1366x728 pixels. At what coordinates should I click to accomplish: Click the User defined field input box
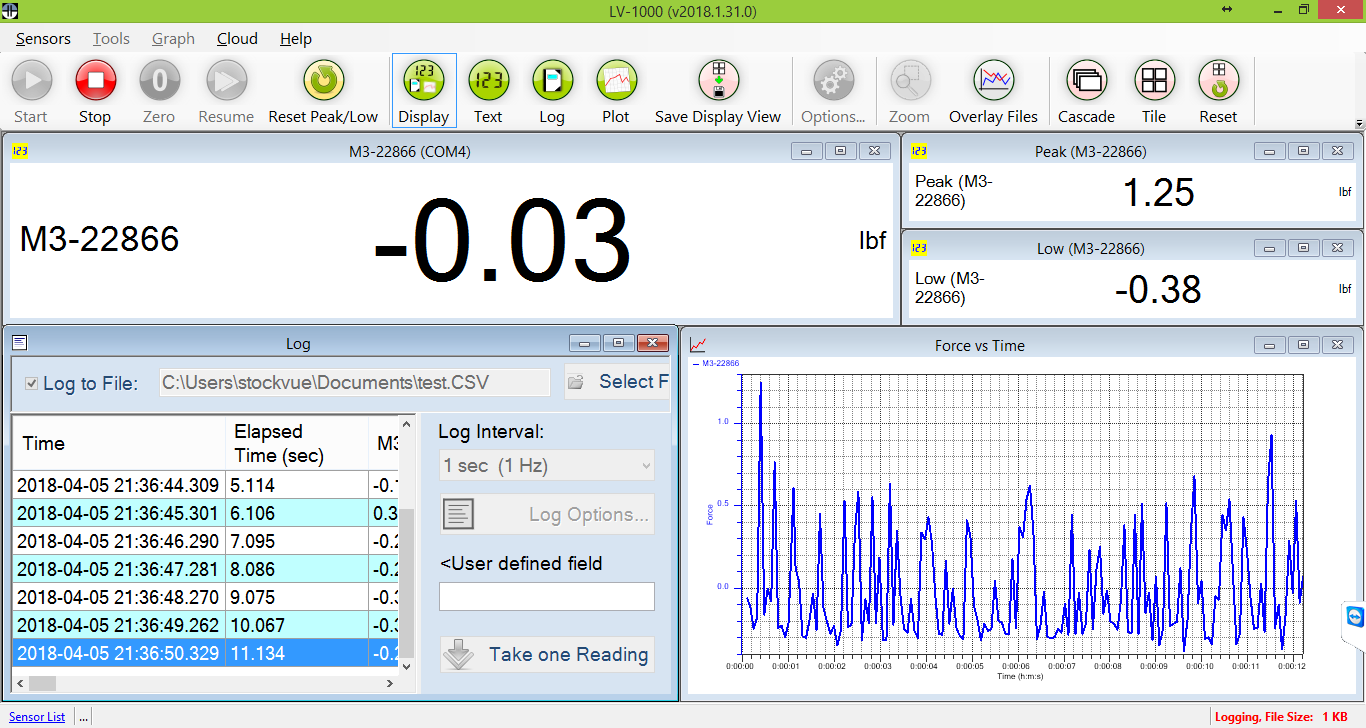click(x=546, y=596)
